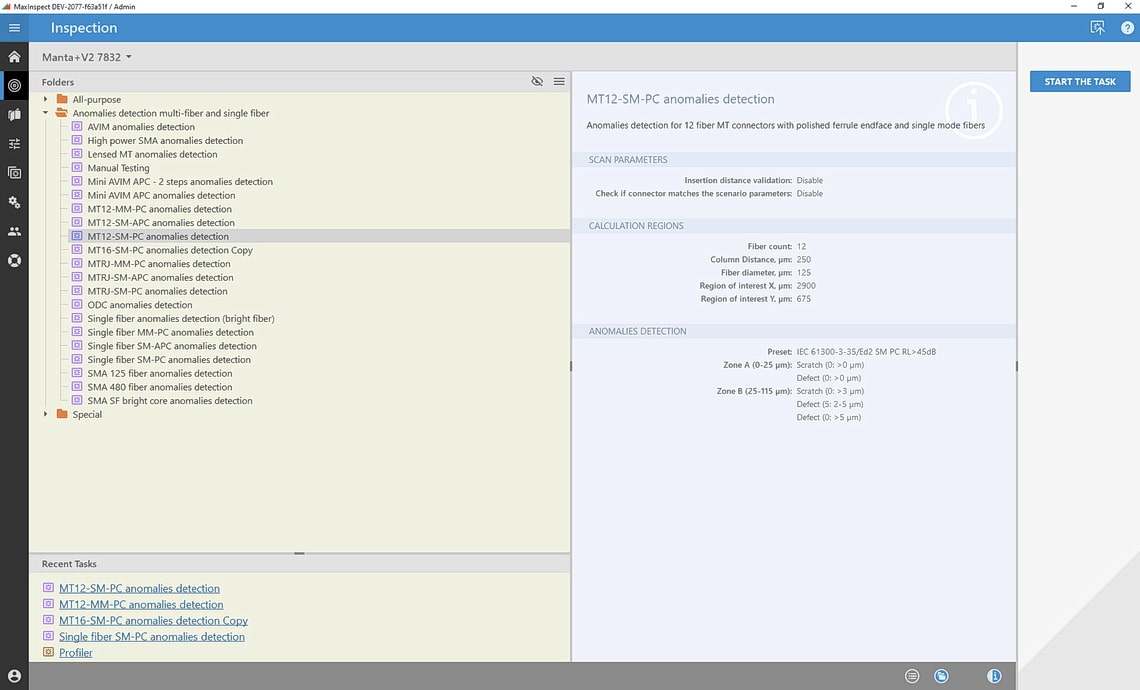The width and height of the screenshot is (1140, 690).
Task: Select MTRJ-MM-PC anomalies detection
Action: click(158, 264)
